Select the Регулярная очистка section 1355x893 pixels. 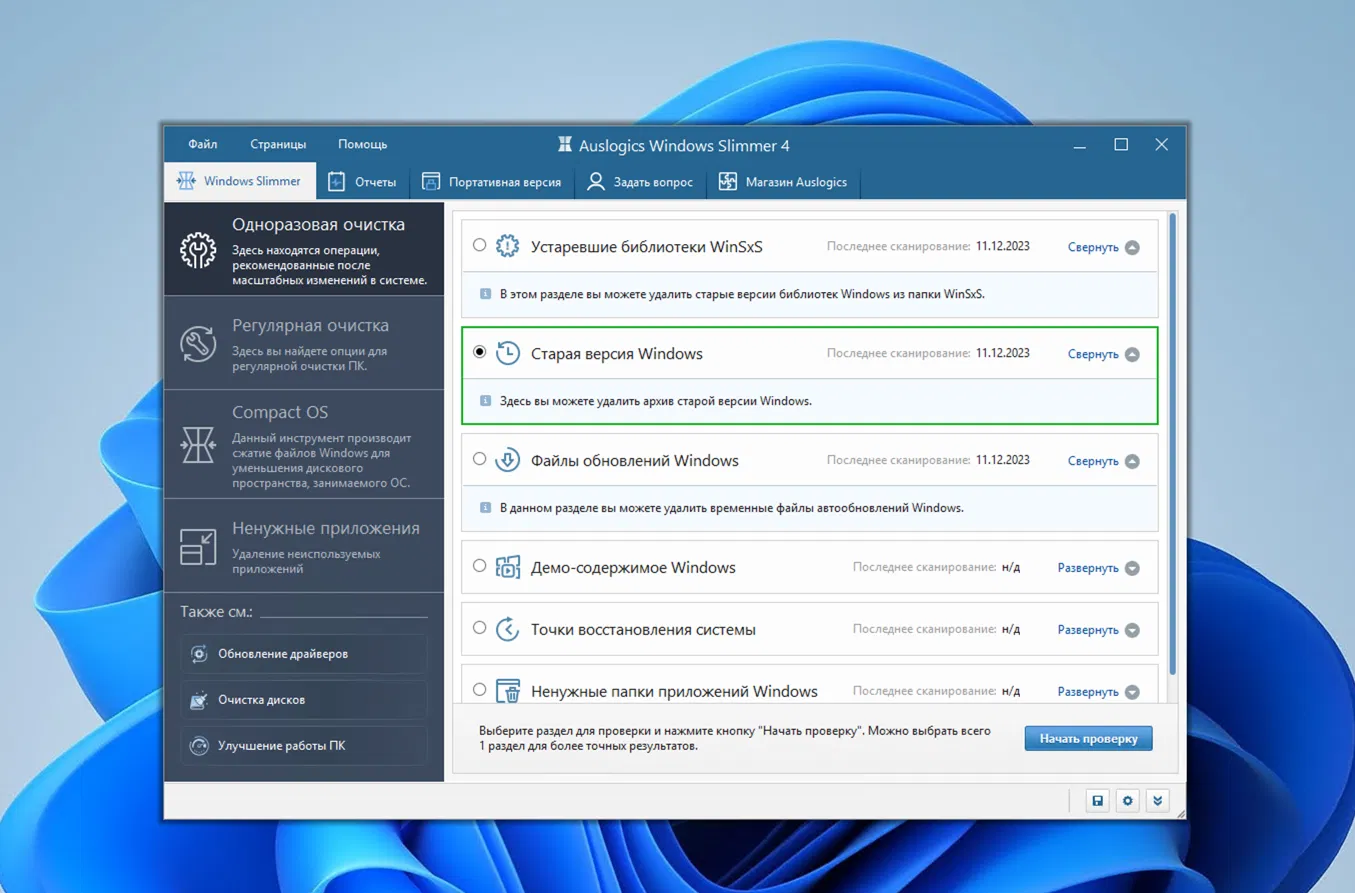pyautogui.click(x=304, y=343)
